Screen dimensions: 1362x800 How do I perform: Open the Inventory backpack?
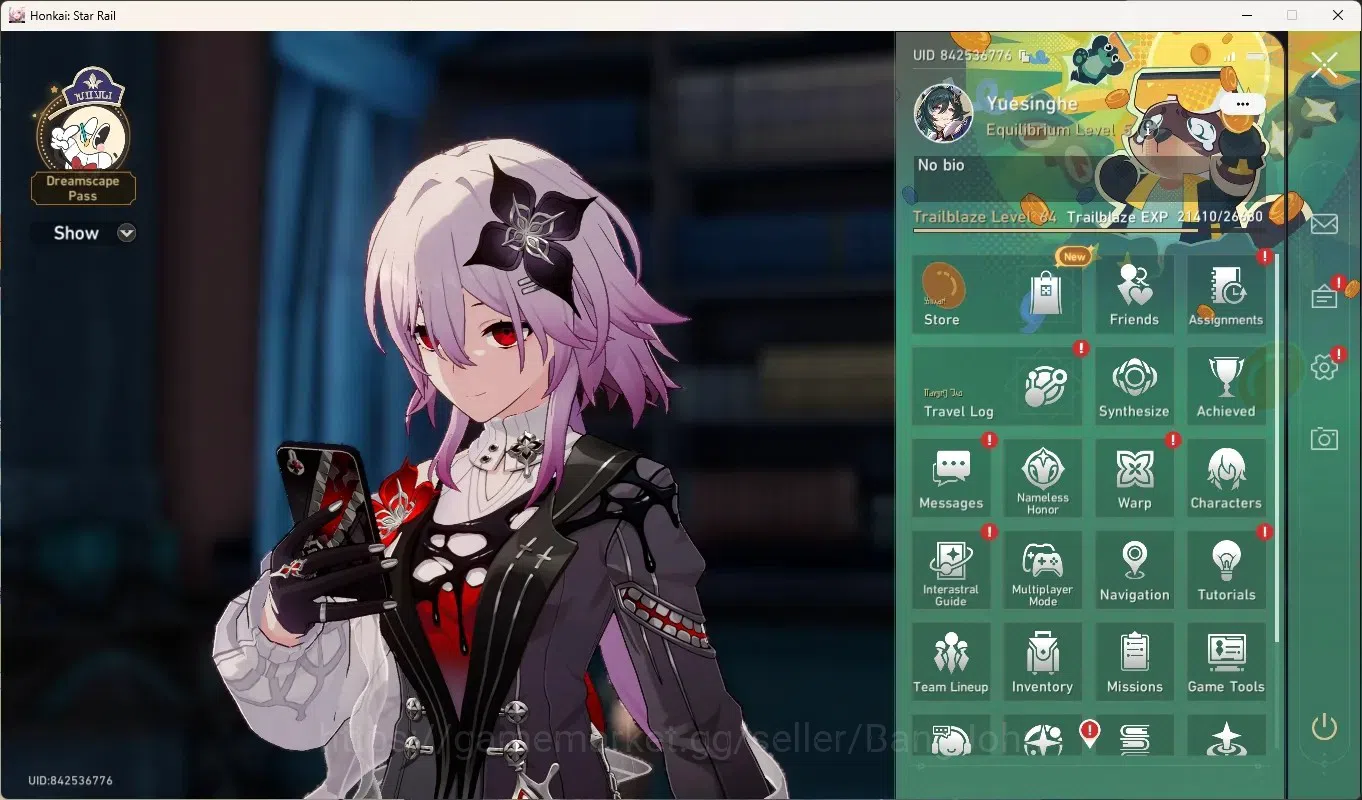click(1042, 662)
